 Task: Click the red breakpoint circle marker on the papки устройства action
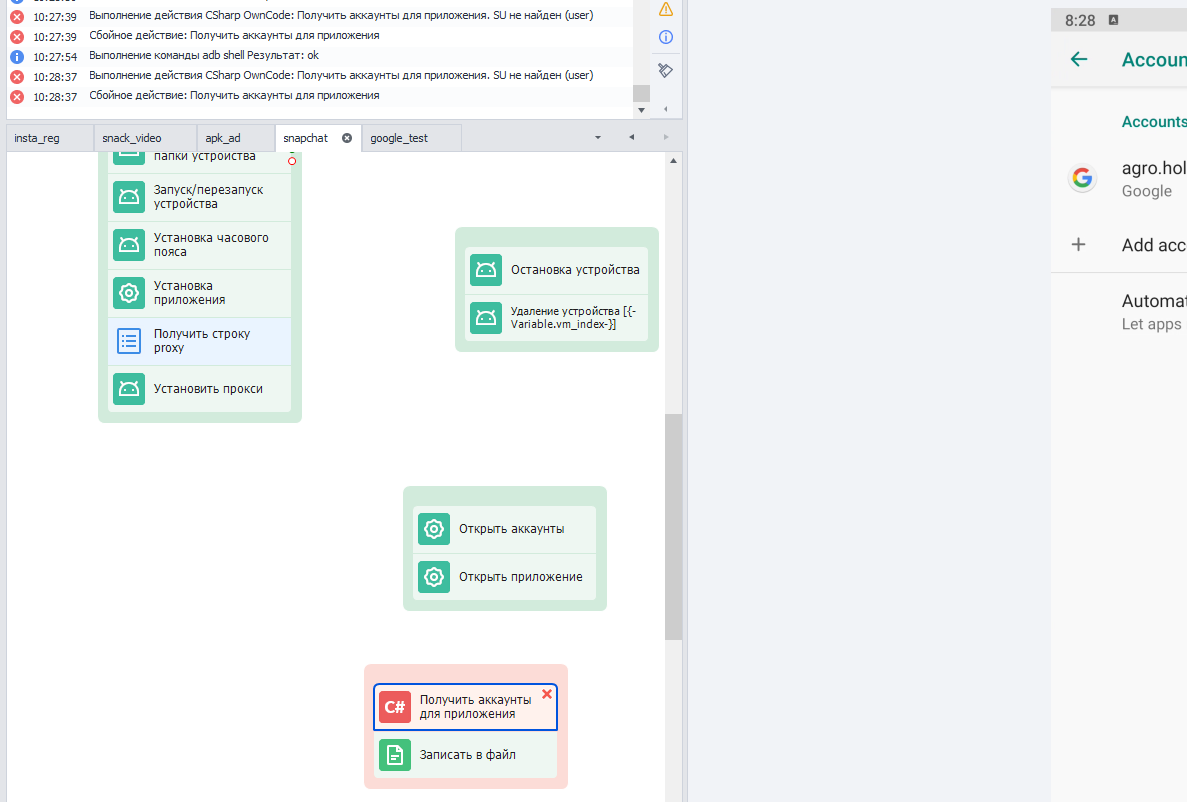(x=292, y=161)
